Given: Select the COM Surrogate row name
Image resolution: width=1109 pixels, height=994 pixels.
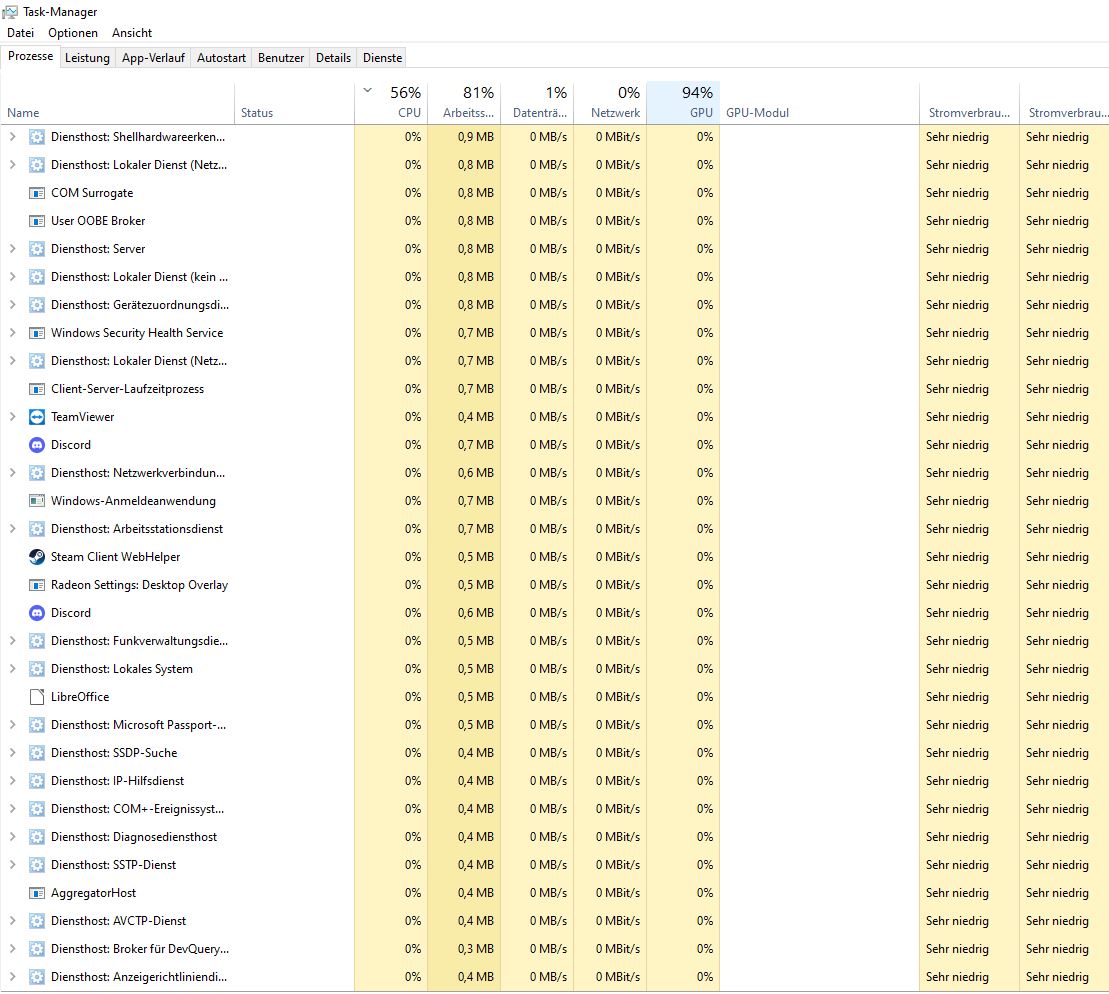Looking at the screenshot, I should pos(92,193).
